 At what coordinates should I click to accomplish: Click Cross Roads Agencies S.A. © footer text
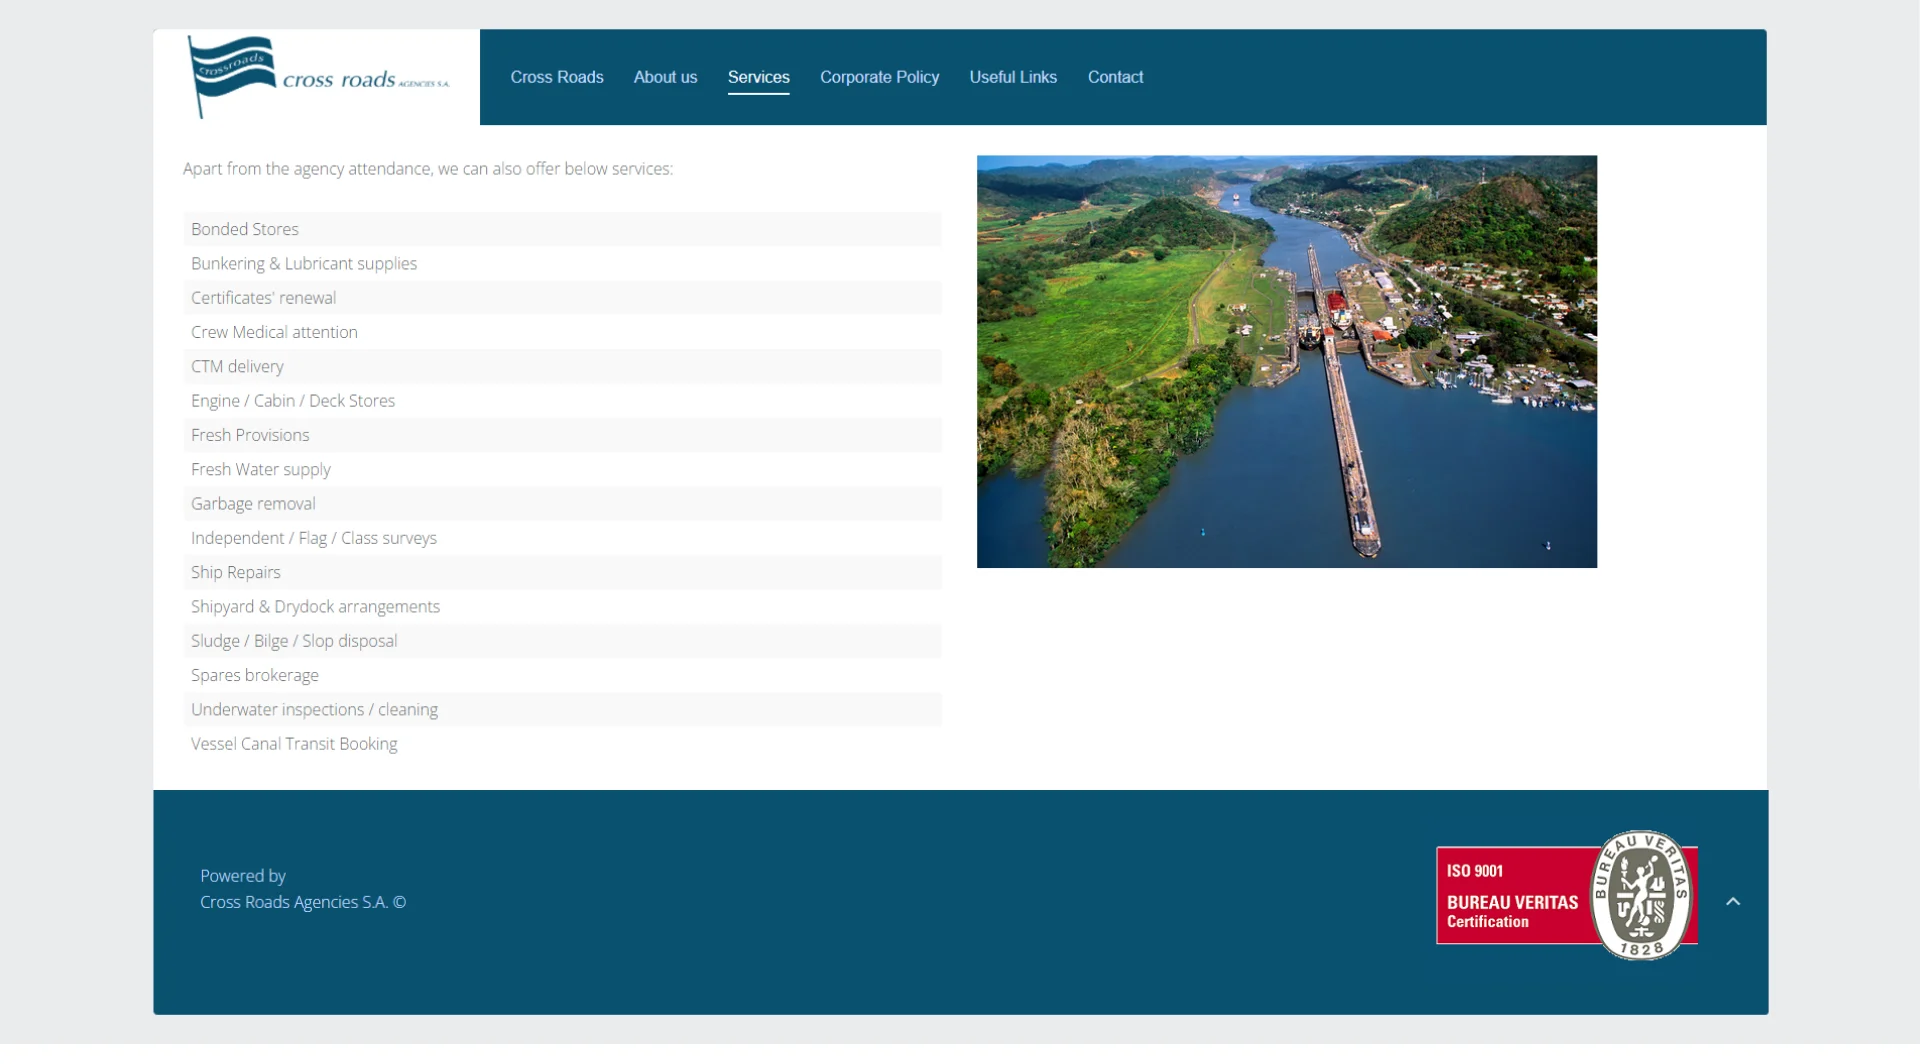coord(303,902)
